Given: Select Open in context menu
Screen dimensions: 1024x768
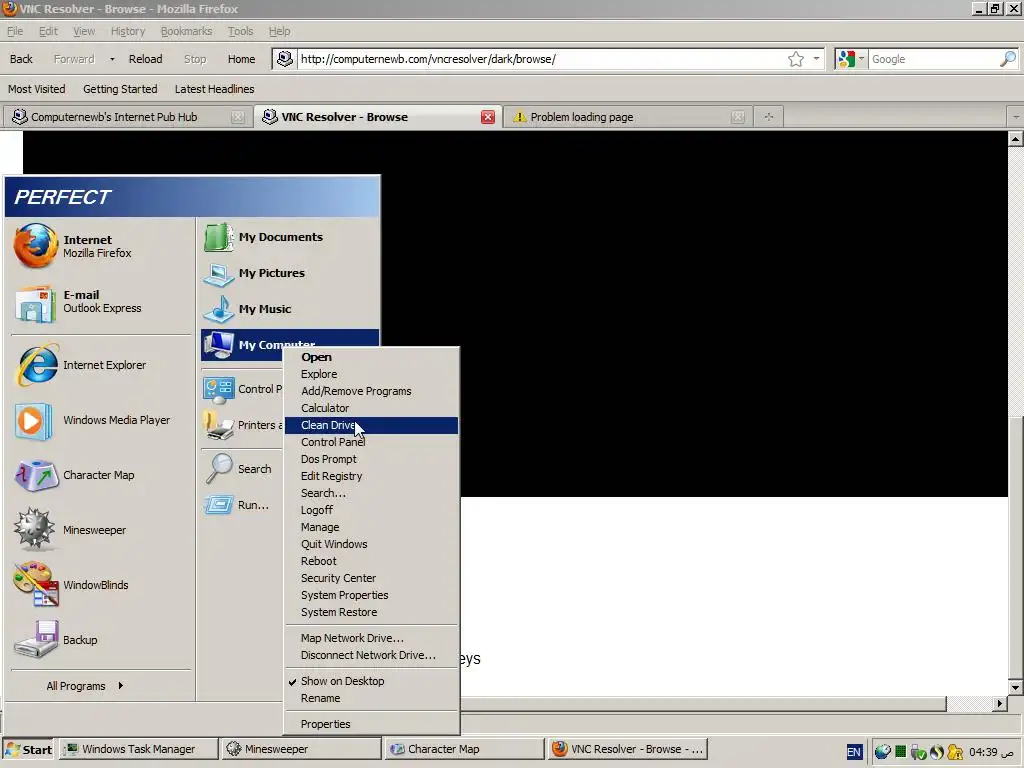Looking at the screenshot, I should point(372,357).
